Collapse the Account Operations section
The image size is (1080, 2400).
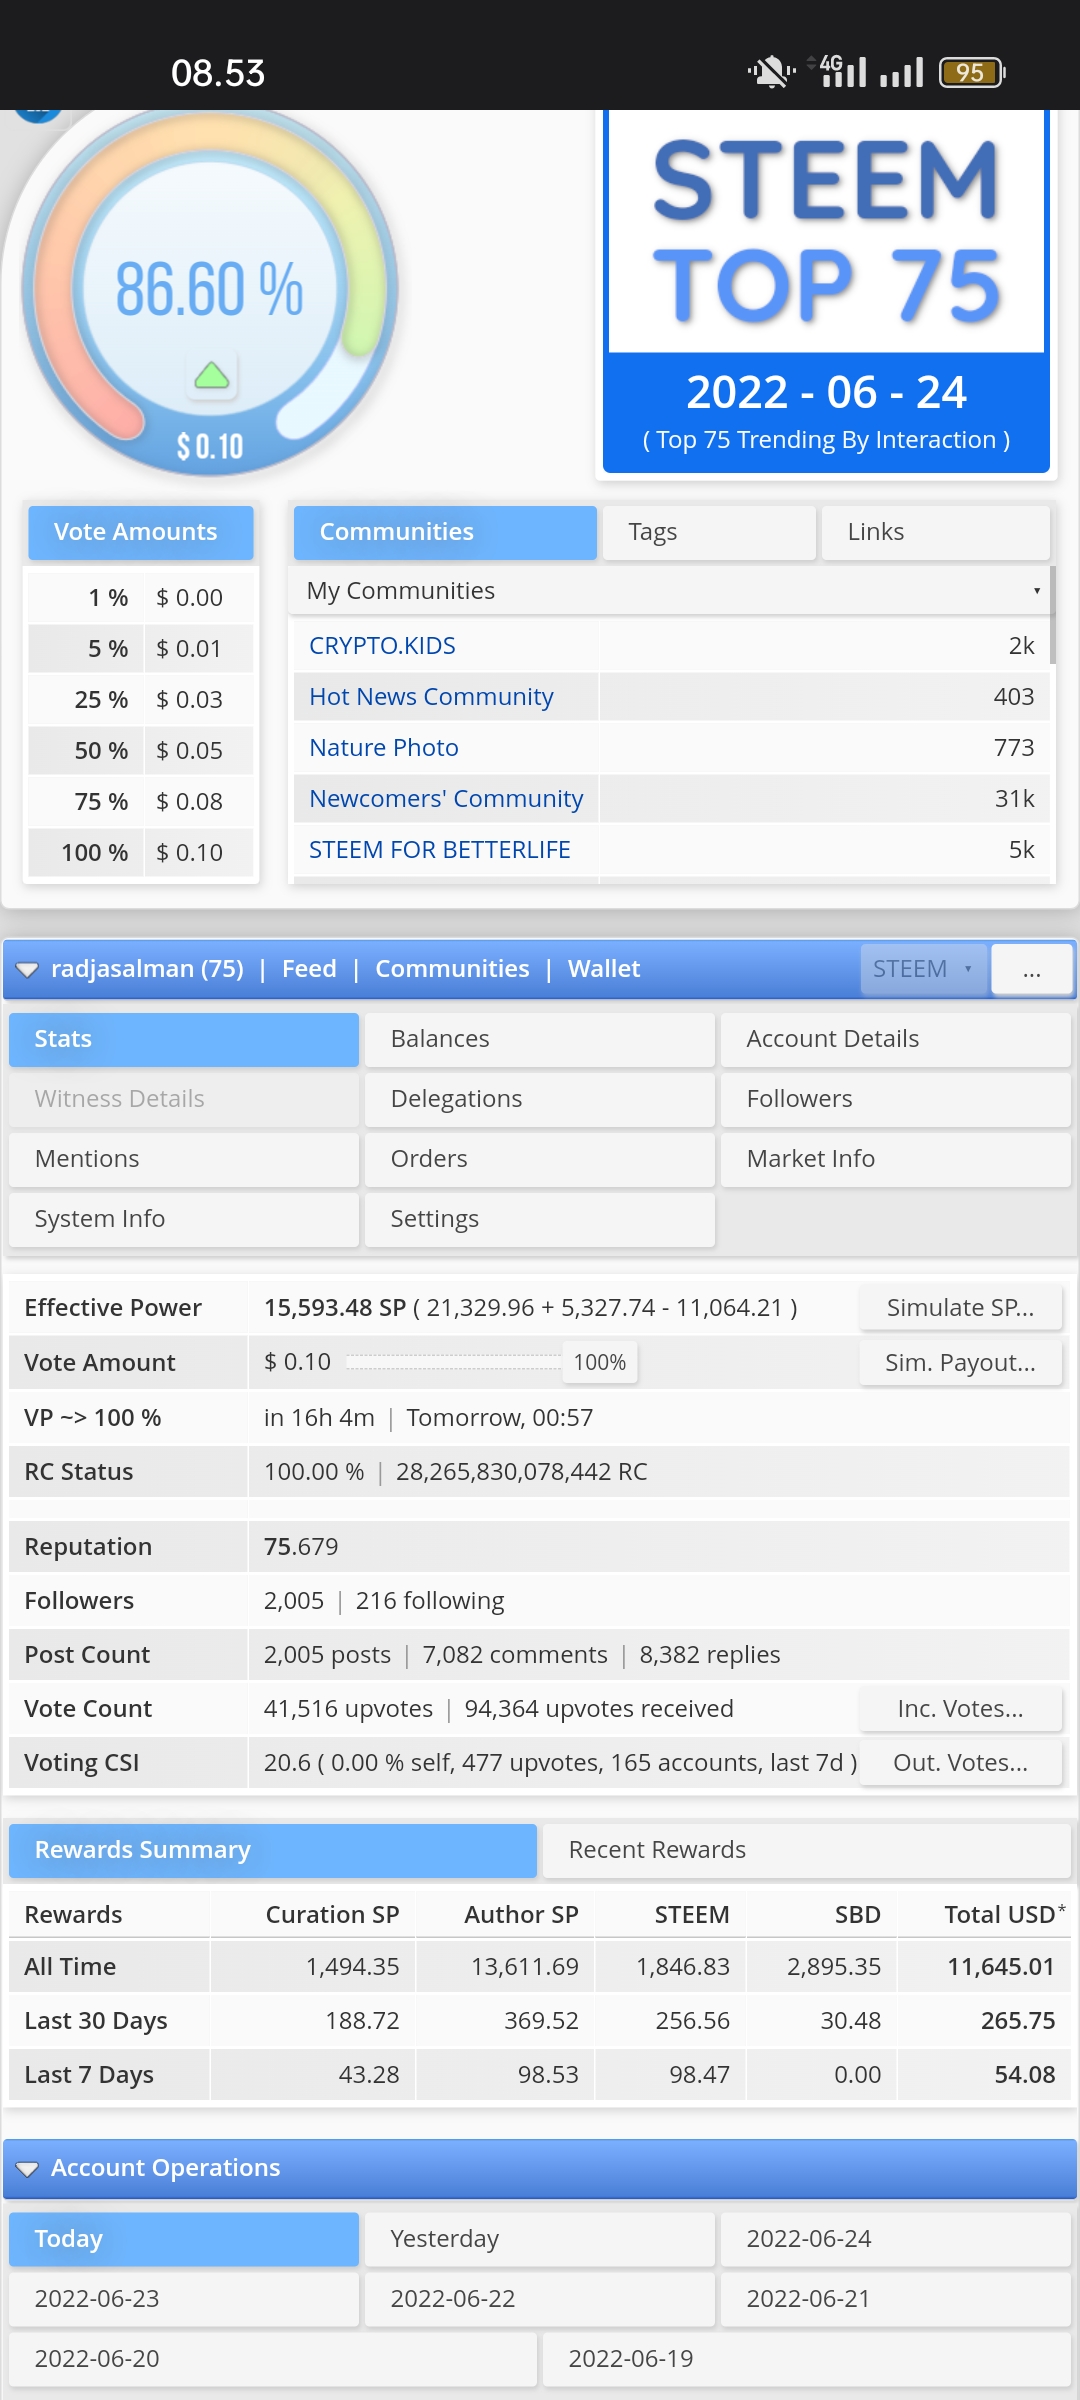click(27, 2169)
